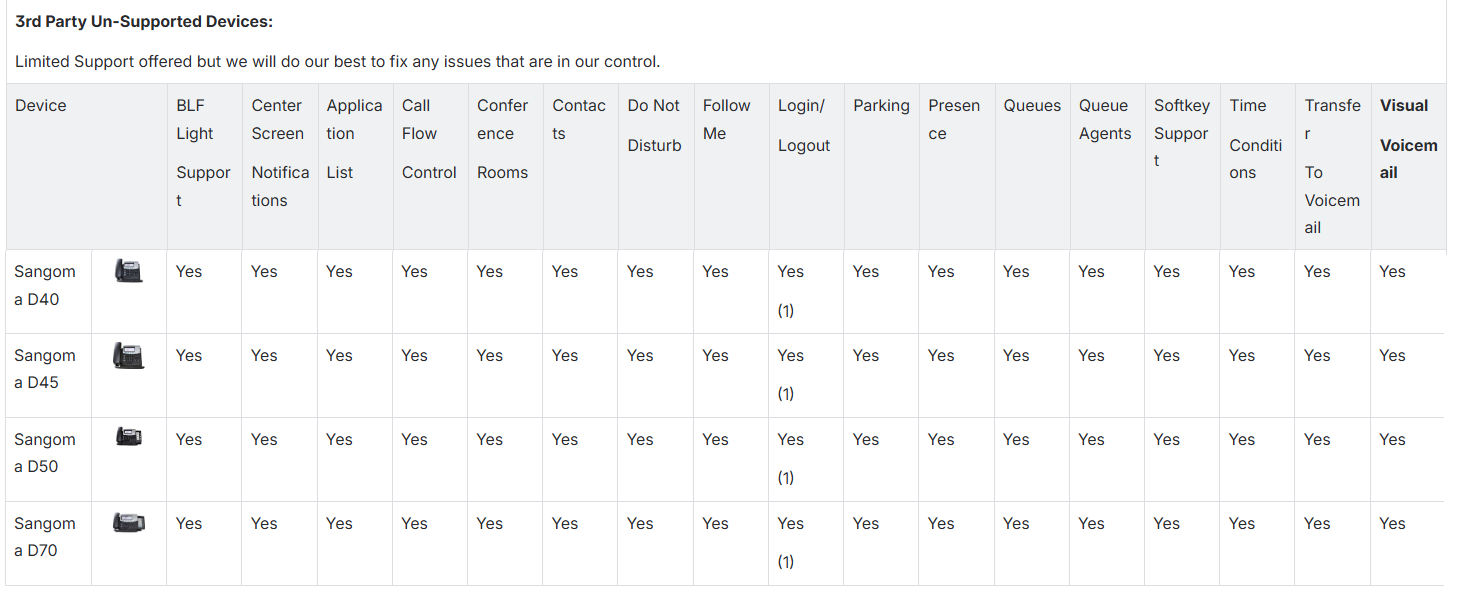
Task: Click the Conference Rooms column header
Action: (502, 138)
